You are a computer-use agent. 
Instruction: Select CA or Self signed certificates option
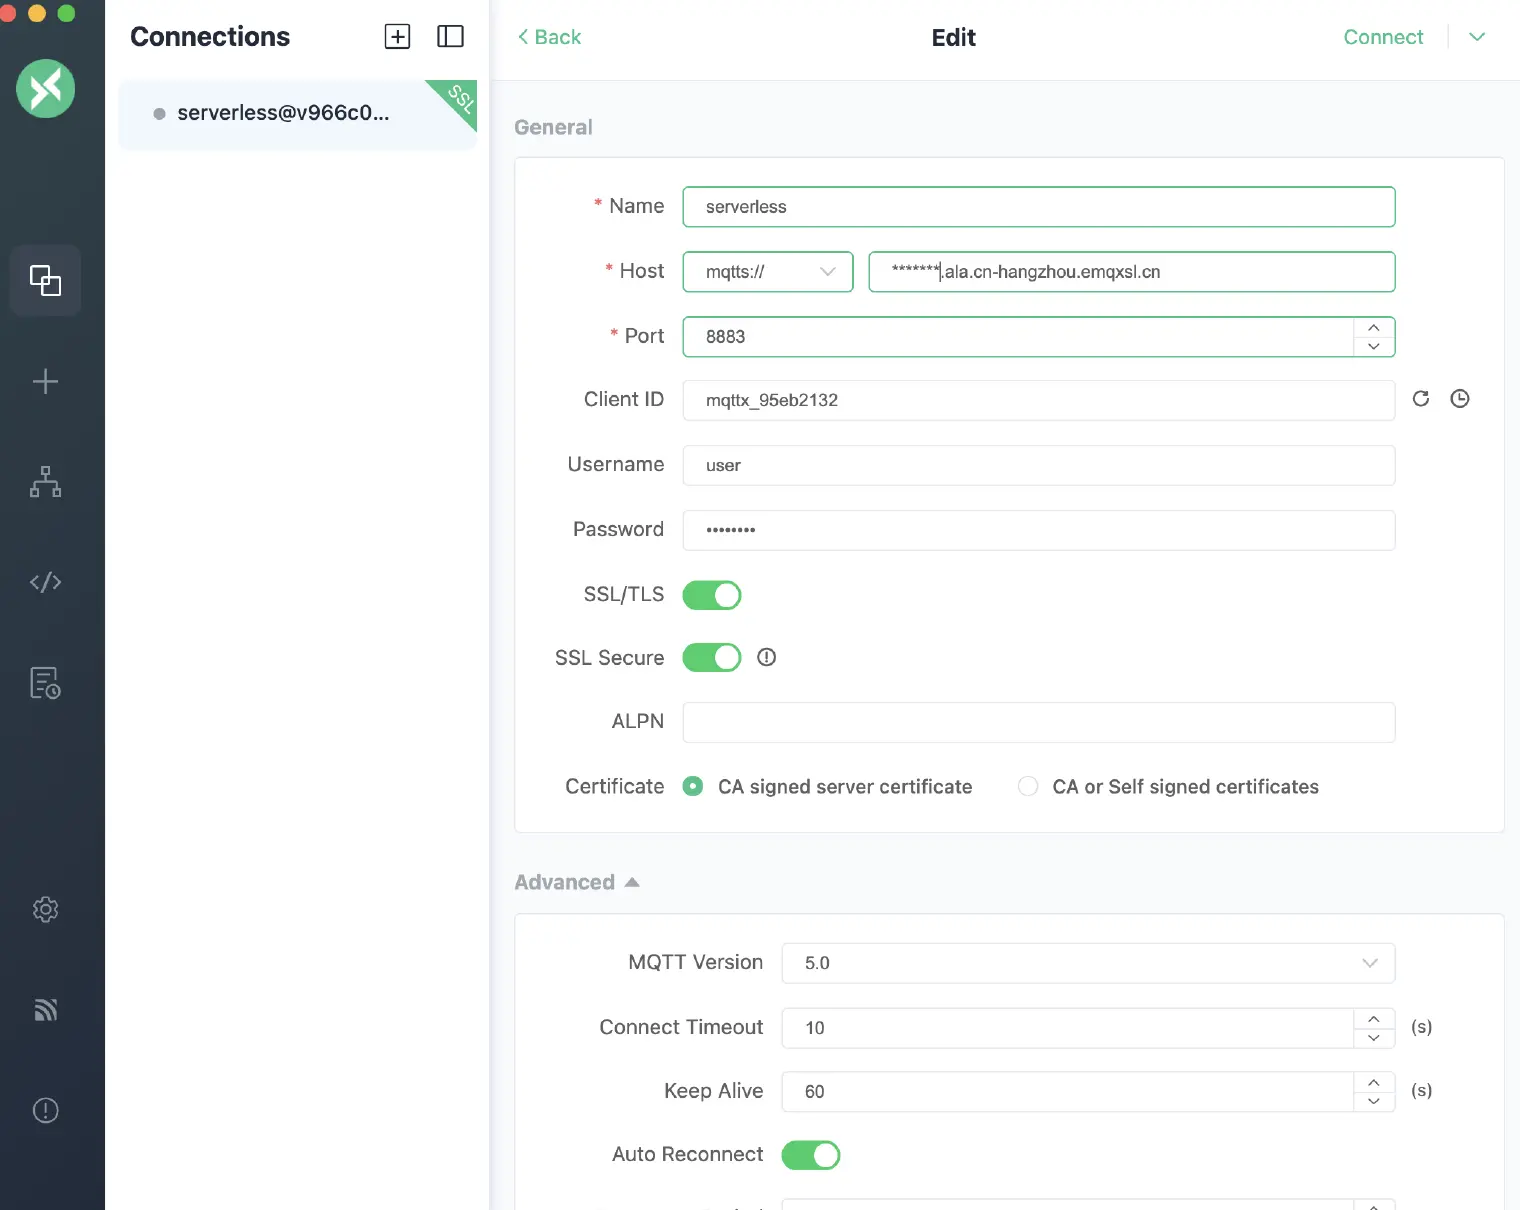[1028, 787]
